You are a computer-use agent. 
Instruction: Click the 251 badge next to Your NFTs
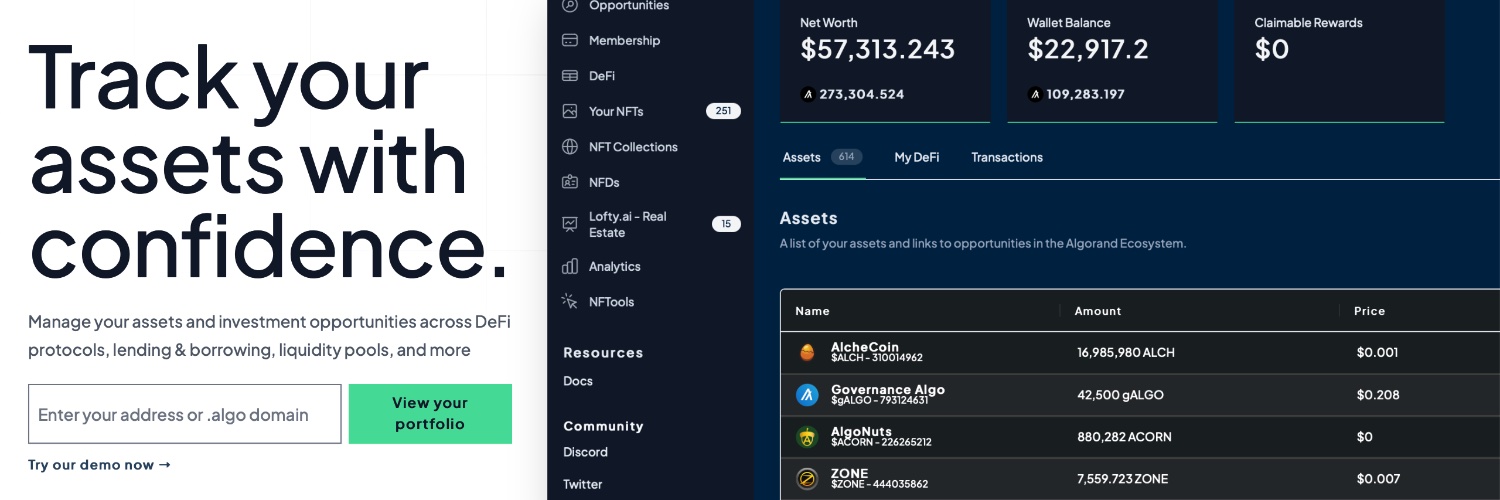point(724,111)
